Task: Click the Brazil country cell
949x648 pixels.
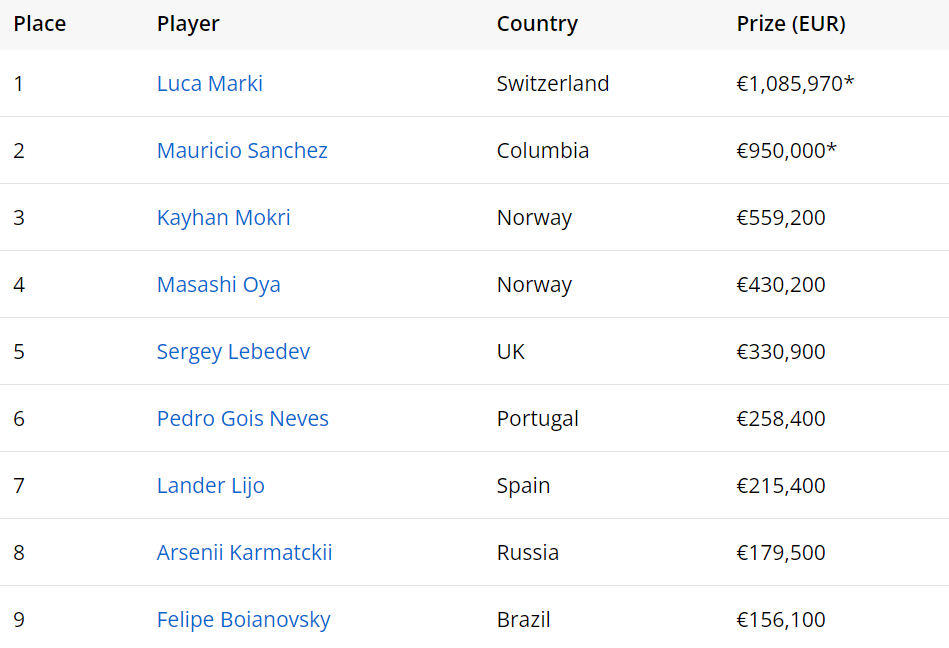Action: coord(524,620)
